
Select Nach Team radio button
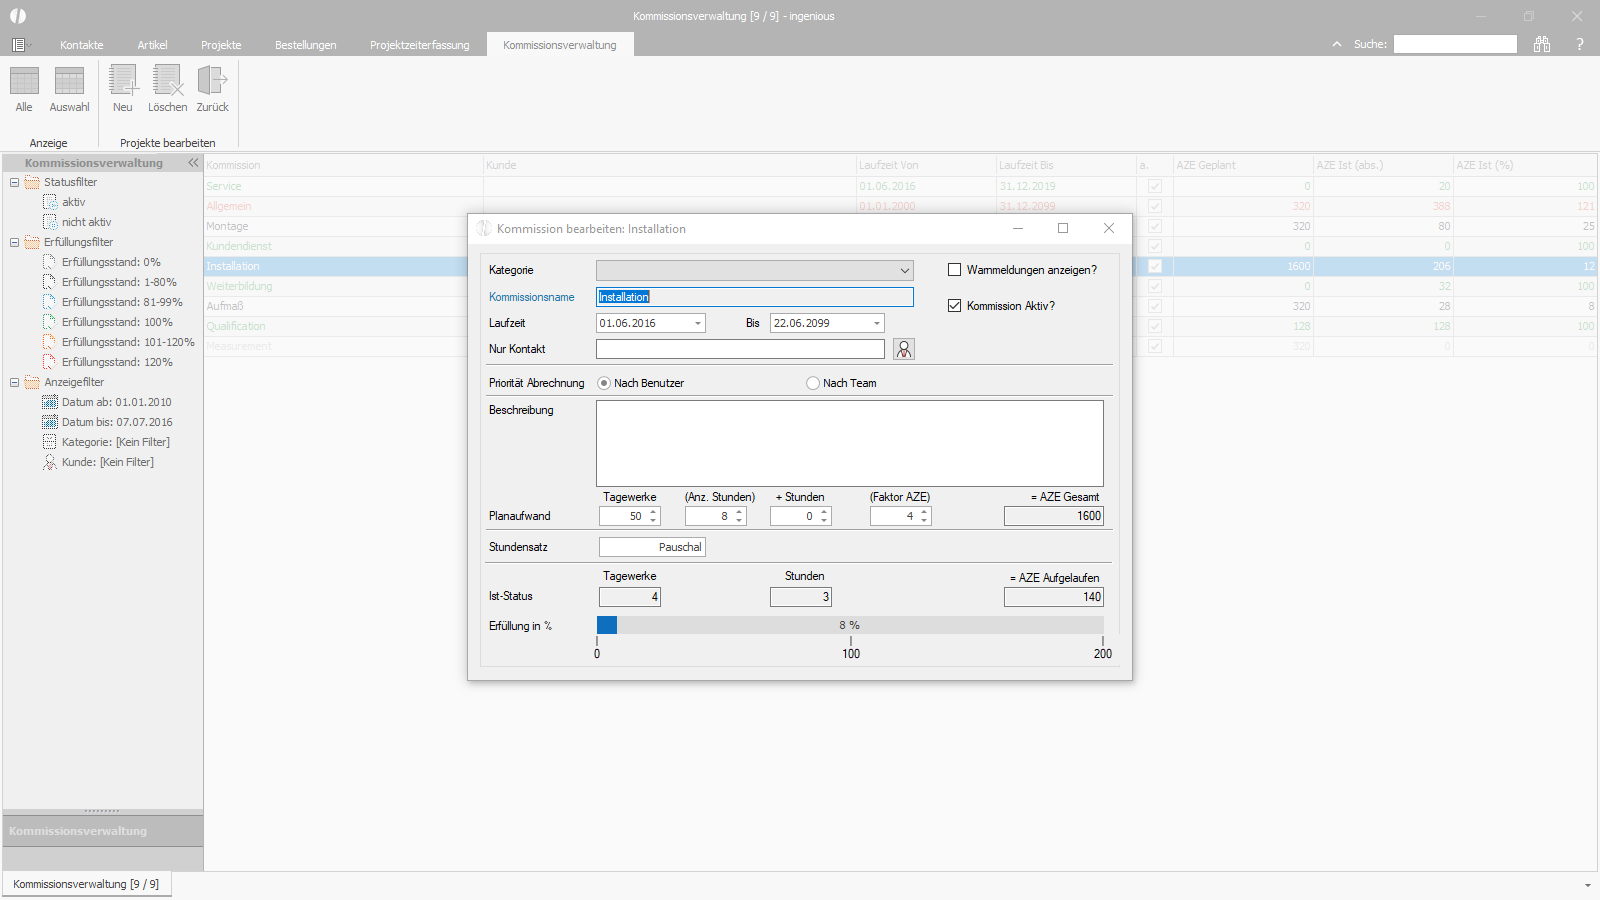[813, 383]
